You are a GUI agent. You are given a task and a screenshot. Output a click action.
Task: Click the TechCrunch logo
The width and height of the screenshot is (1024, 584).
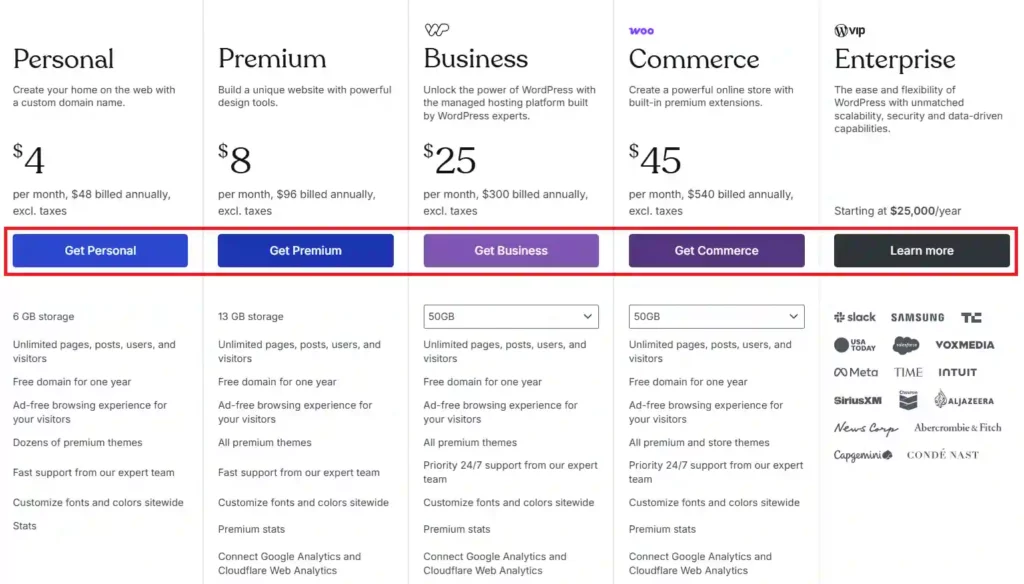pyautogui.click(x=971, y=317)
